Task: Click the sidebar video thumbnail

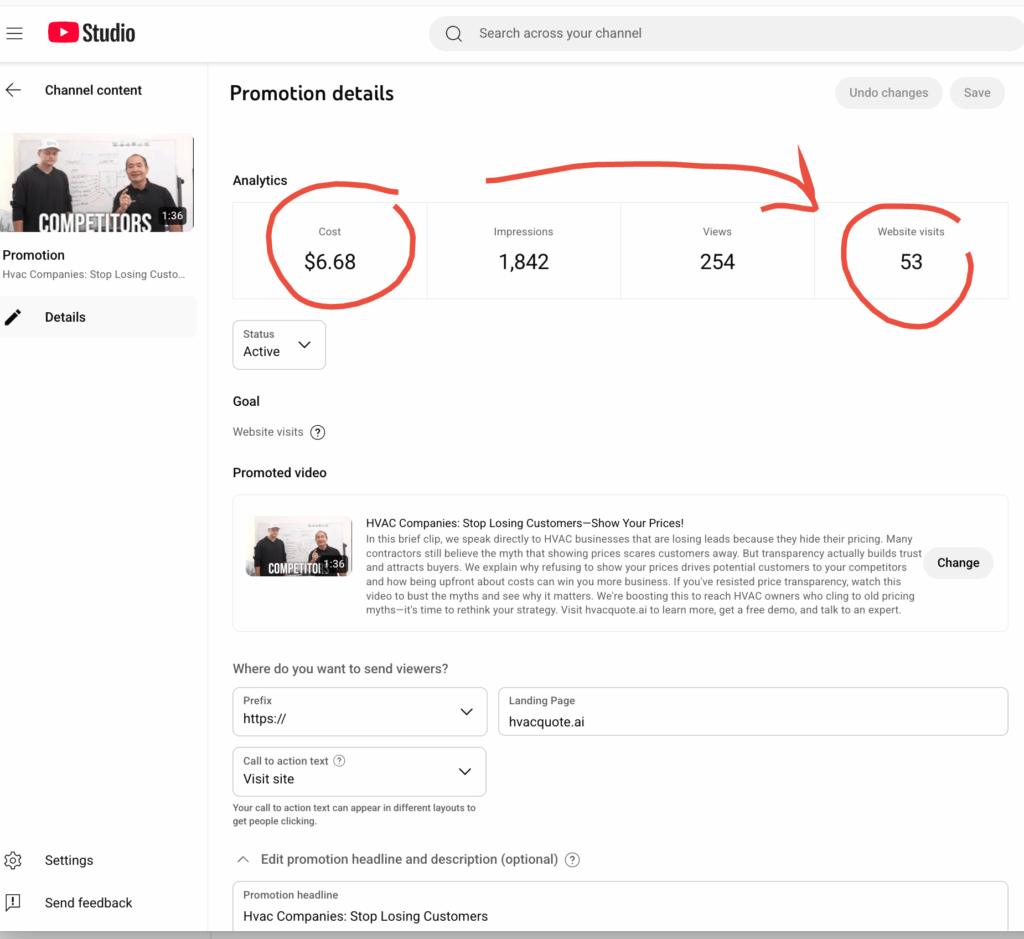Action: tap(97, 183)
